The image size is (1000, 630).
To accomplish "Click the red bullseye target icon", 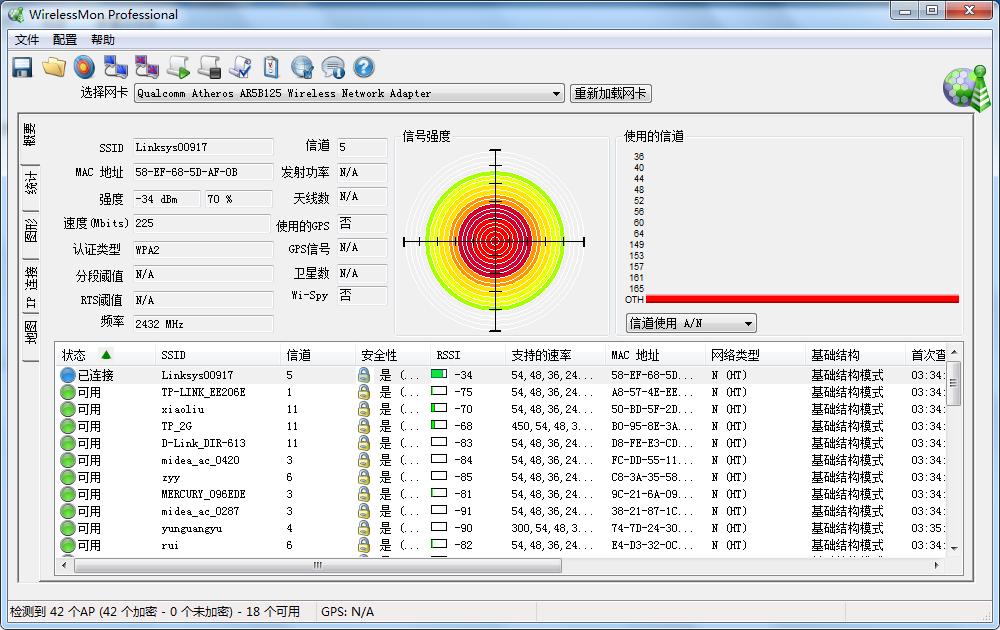I will 84,67.
